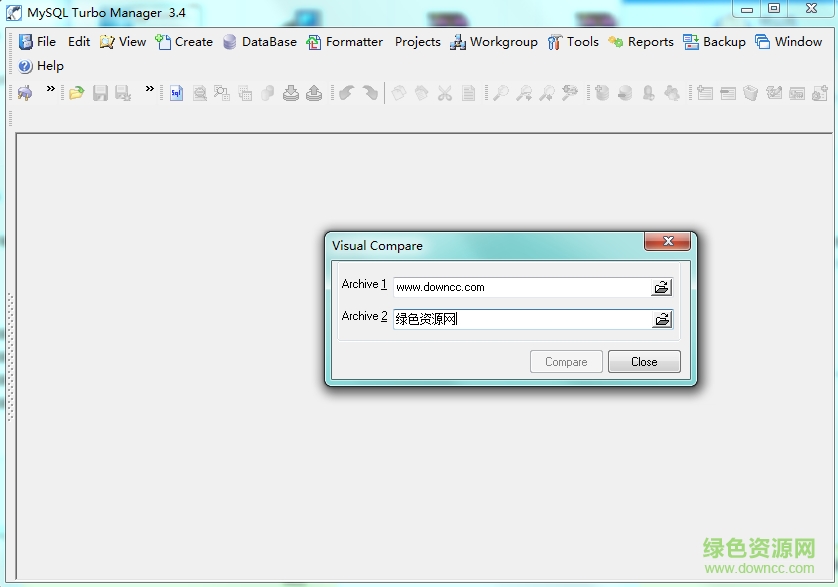Image resolution: width=838 pixels, height=587 pixels.
Task: Click the open folder toolbar icon
Action: 76,93
